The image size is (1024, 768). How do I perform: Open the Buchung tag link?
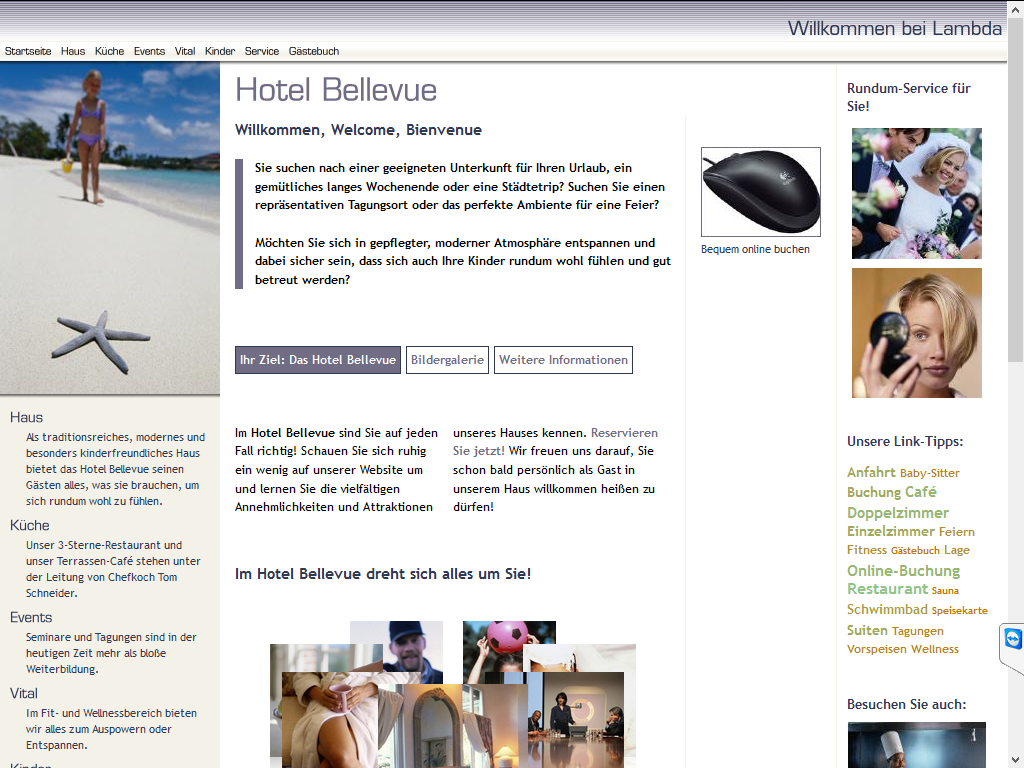(x=874, y=492)
